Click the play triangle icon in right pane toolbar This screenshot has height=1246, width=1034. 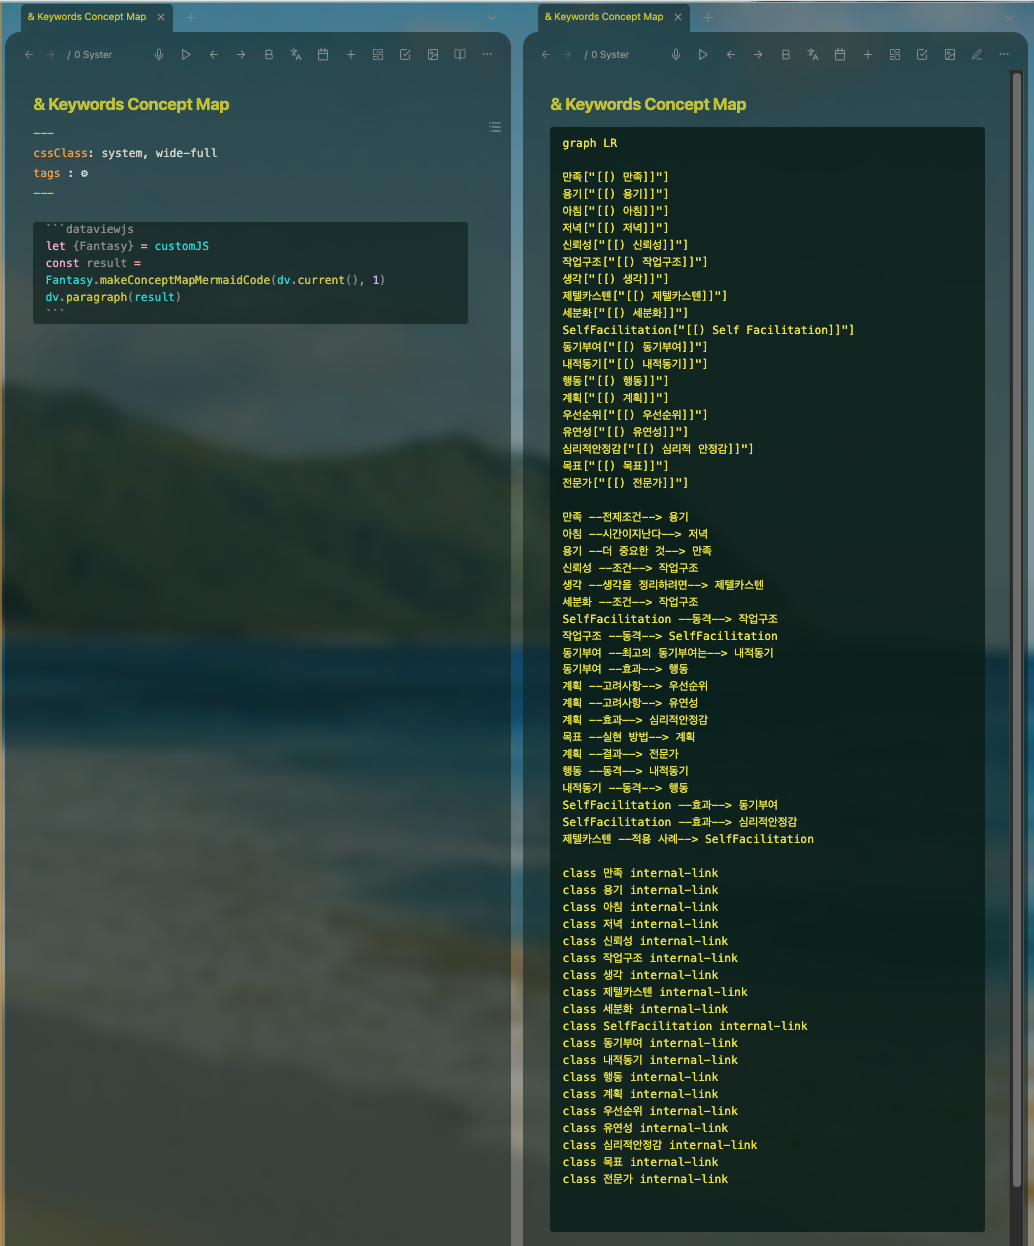[x=703, y=55]
